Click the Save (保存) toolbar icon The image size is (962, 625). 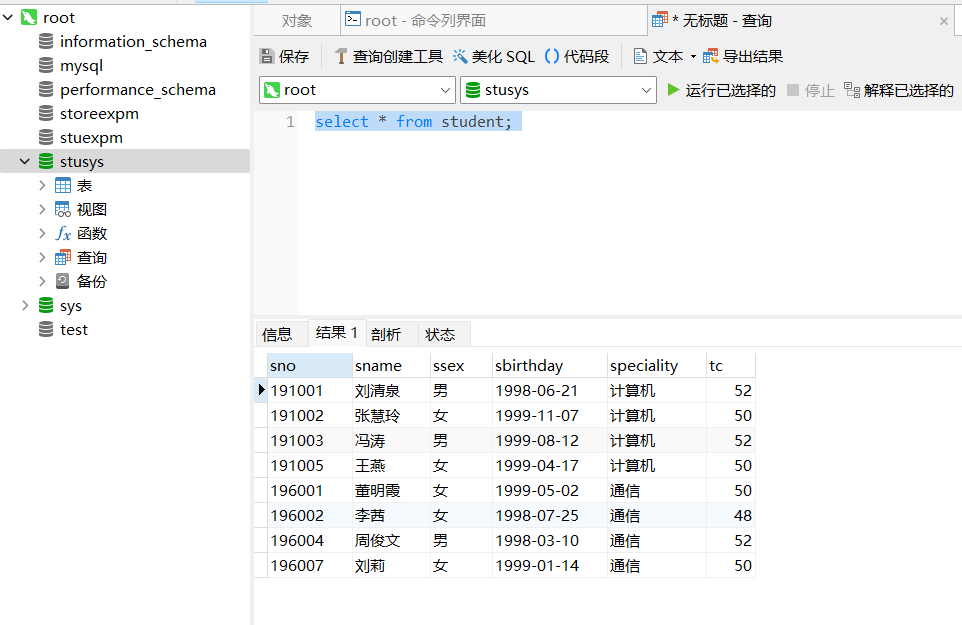[267, 57]
